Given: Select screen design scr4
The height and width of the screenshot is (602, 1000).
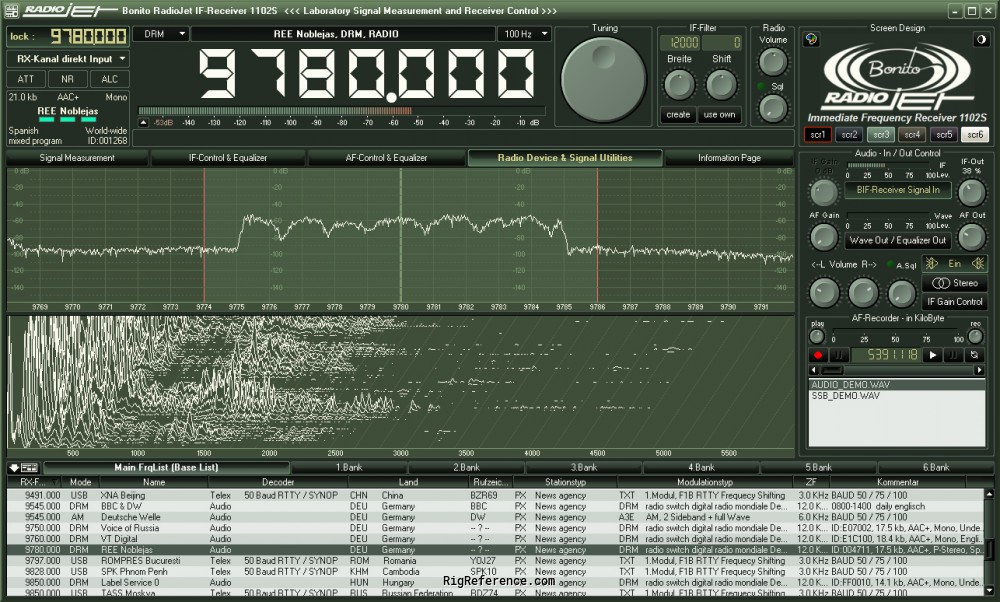Looking at the screenshot, I should click(912, 135).
